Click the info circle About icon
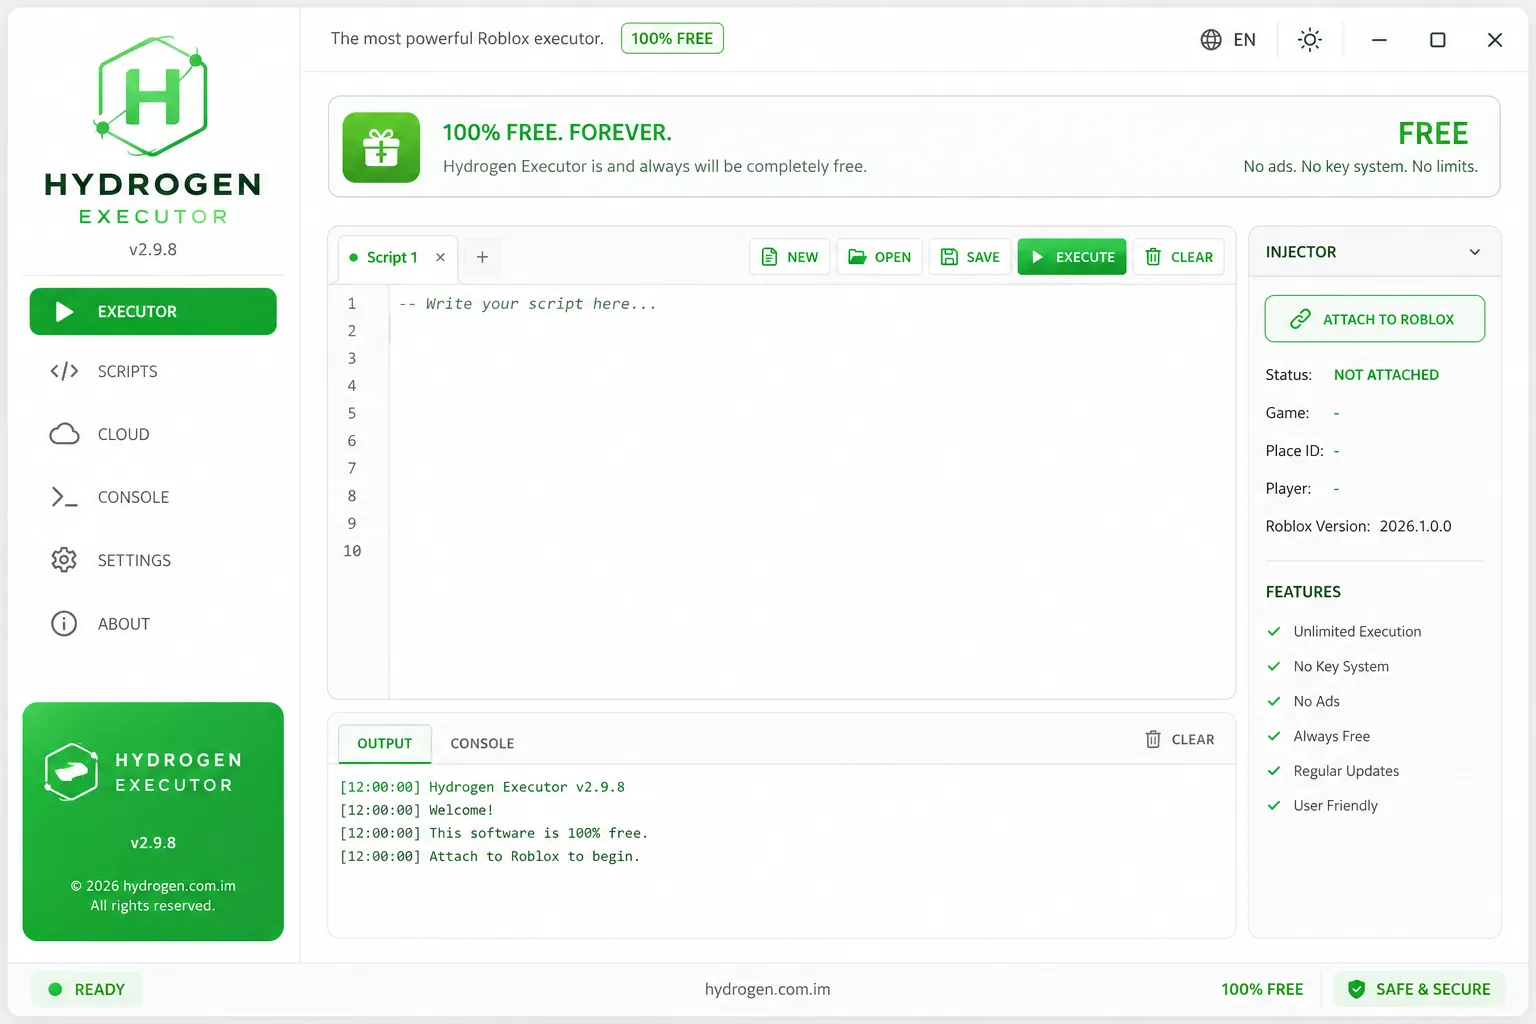The width and height of the screenshot is (1536, 1024). (x=64, y=624)
